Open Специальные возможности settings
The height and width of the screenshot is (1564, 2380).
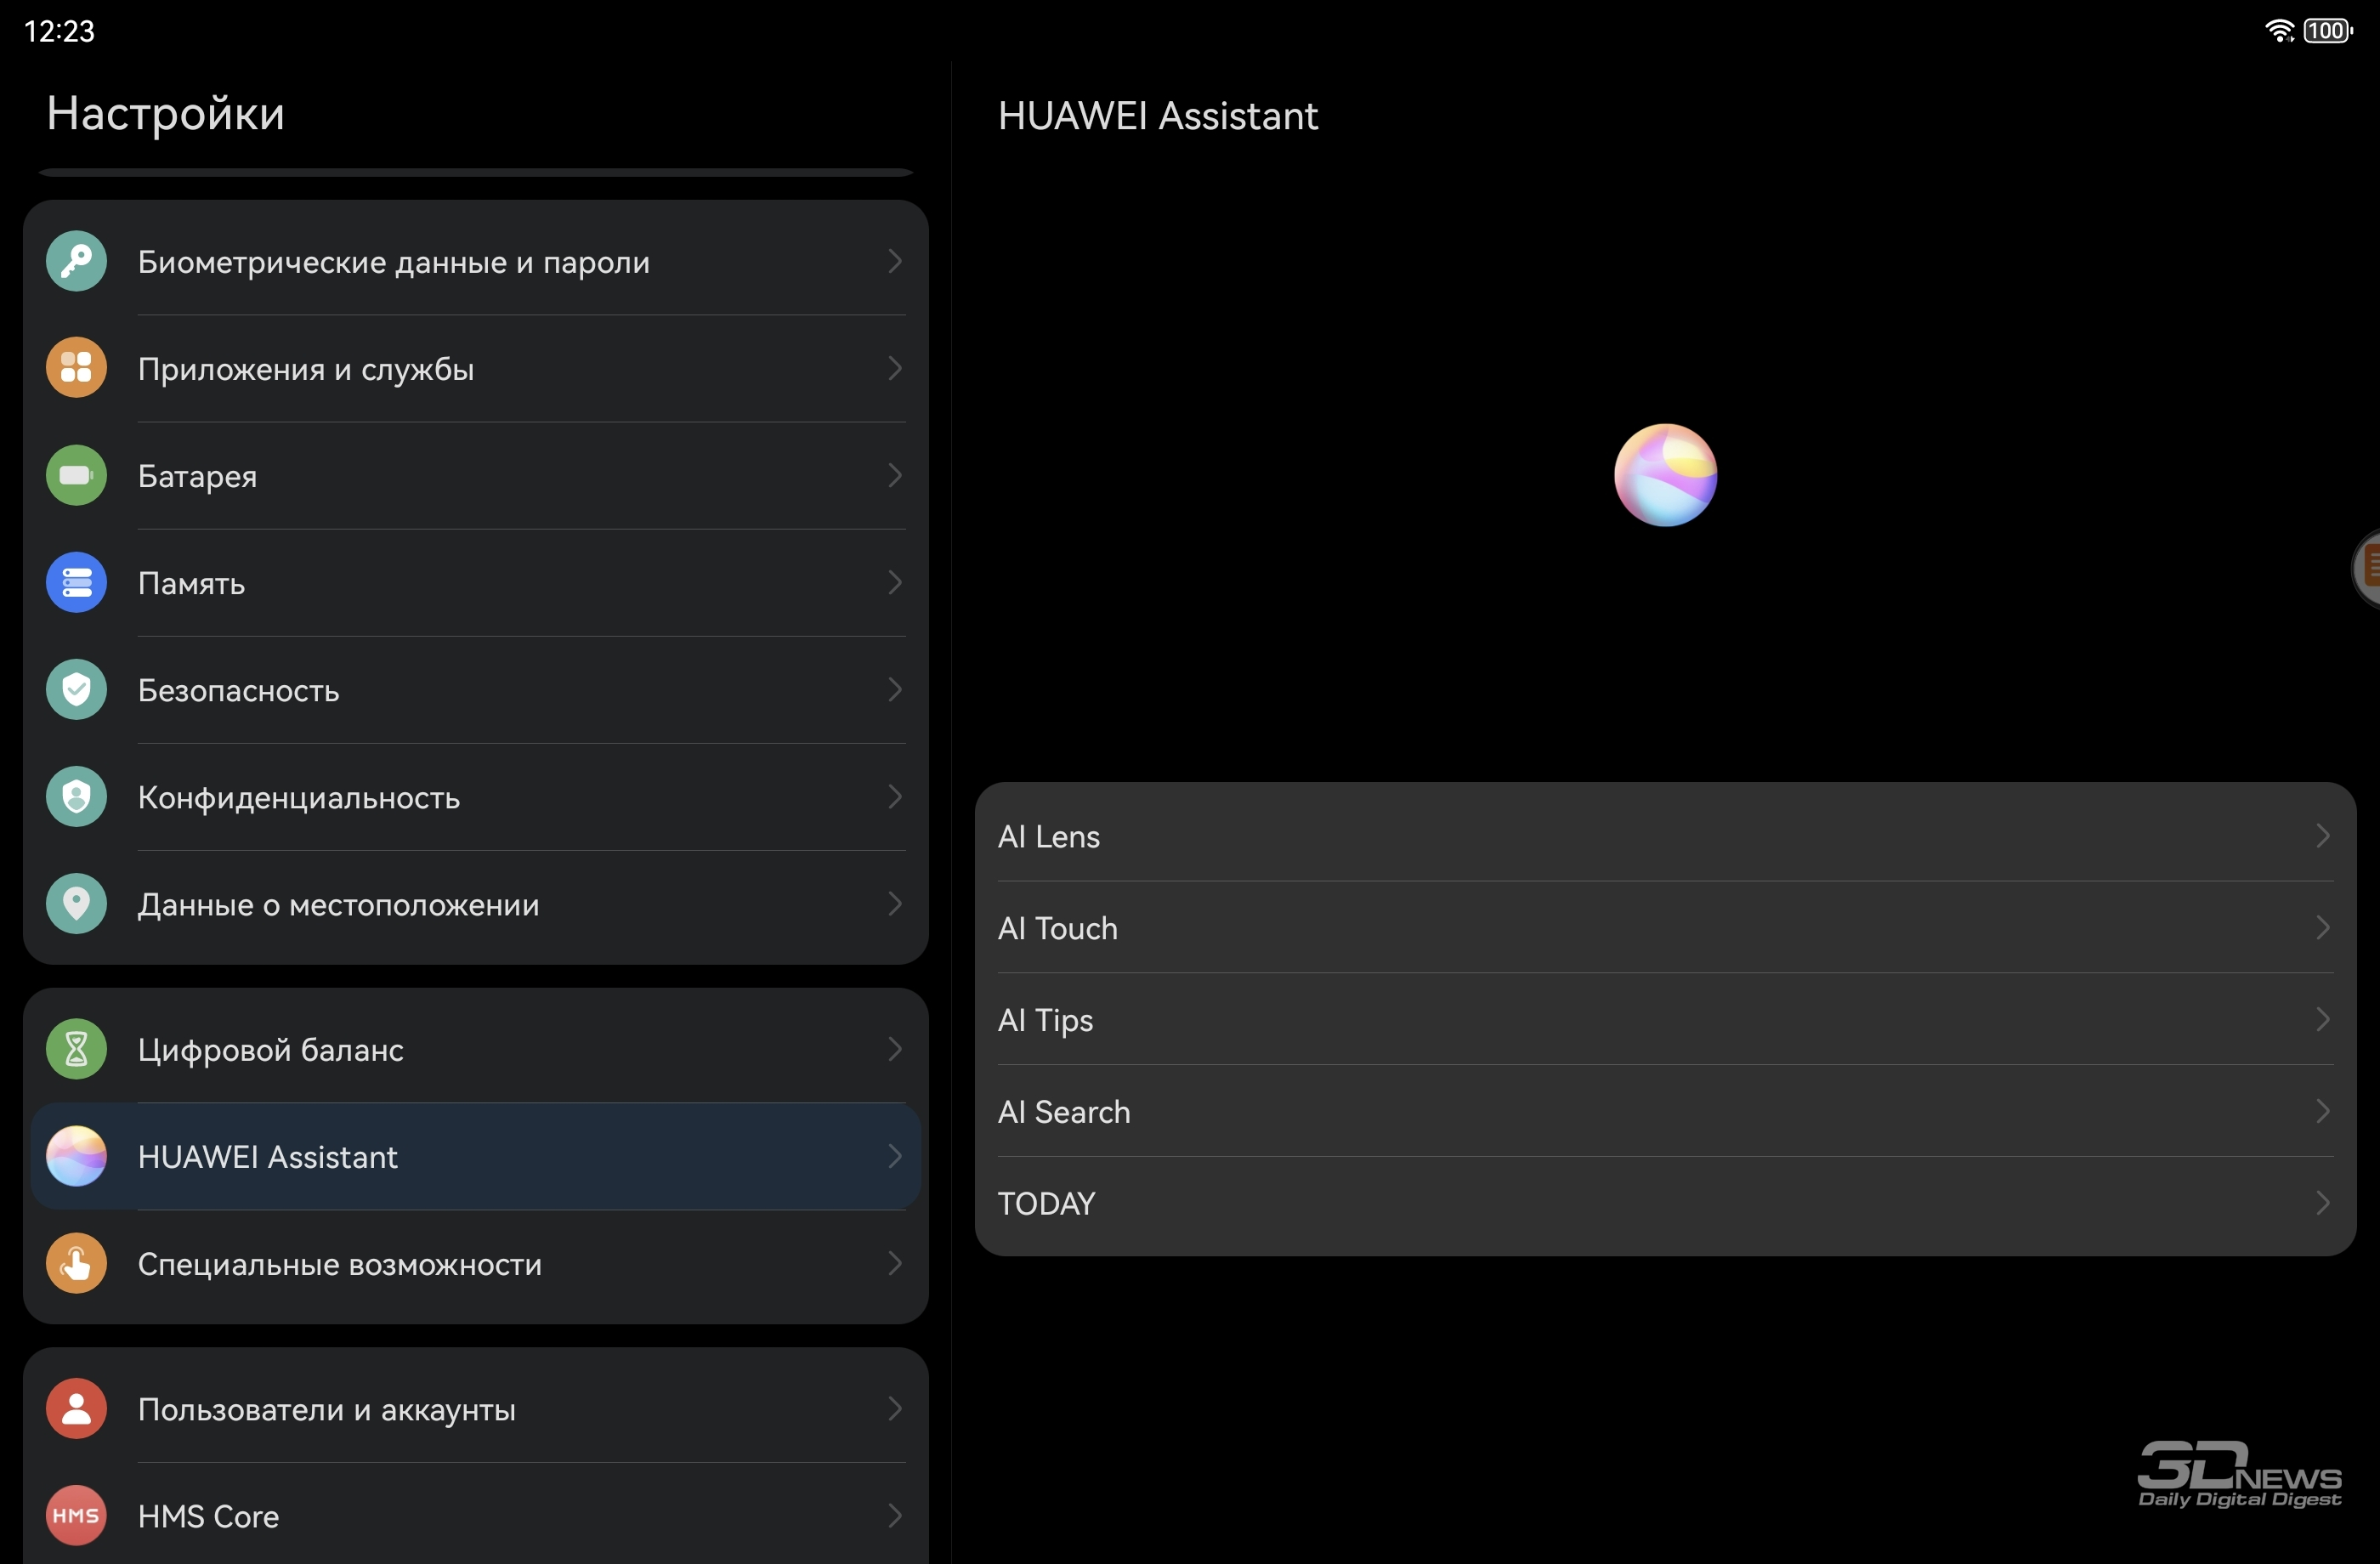pos(476,1263)
